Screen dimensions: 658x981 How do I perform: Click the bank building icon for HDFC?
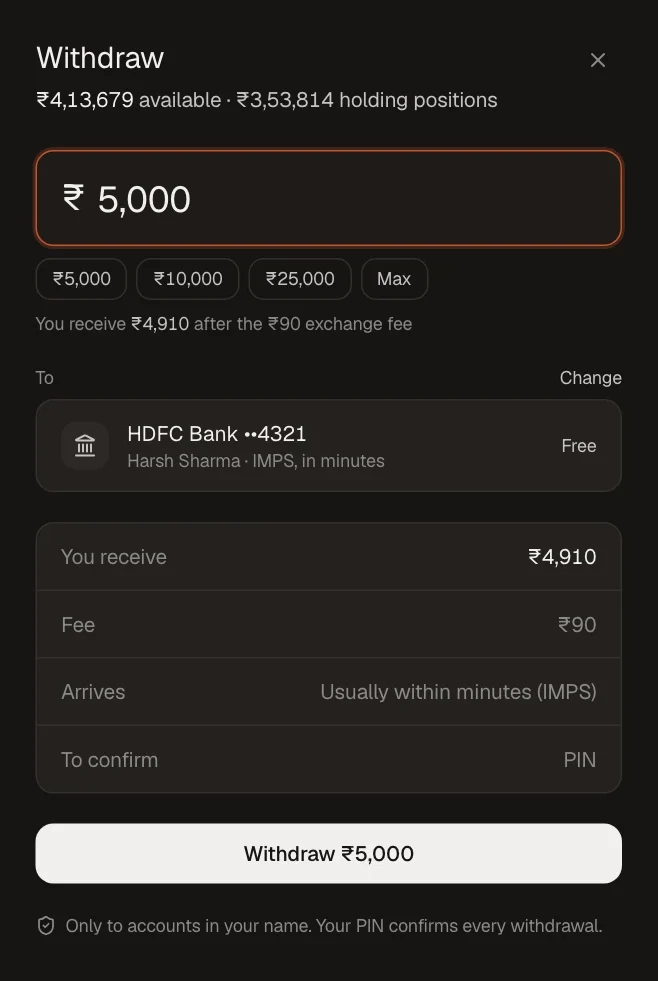85,445
